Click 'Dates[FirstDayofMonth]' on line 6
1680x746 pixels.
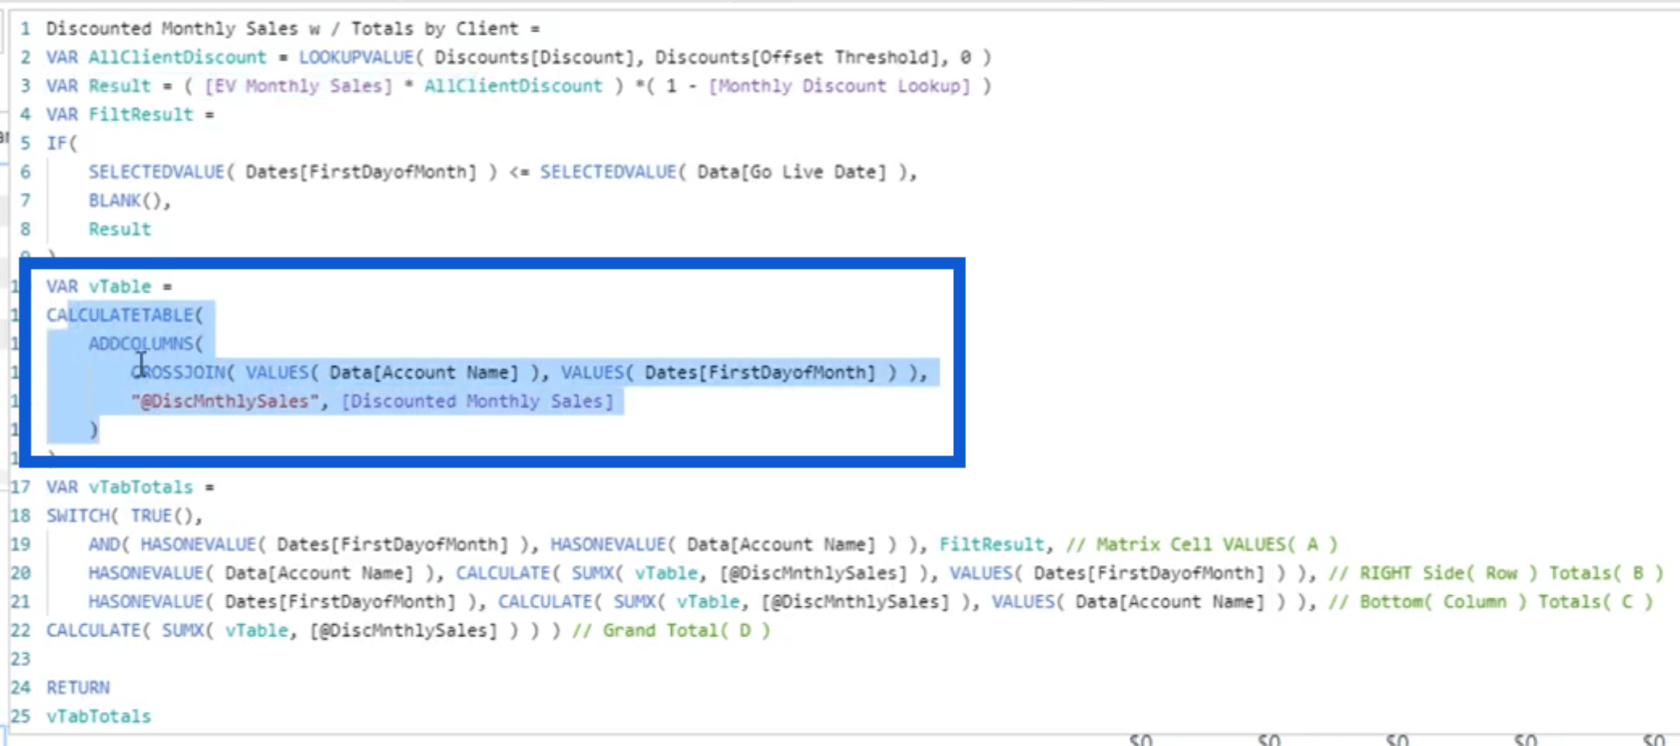coord(361,172)
